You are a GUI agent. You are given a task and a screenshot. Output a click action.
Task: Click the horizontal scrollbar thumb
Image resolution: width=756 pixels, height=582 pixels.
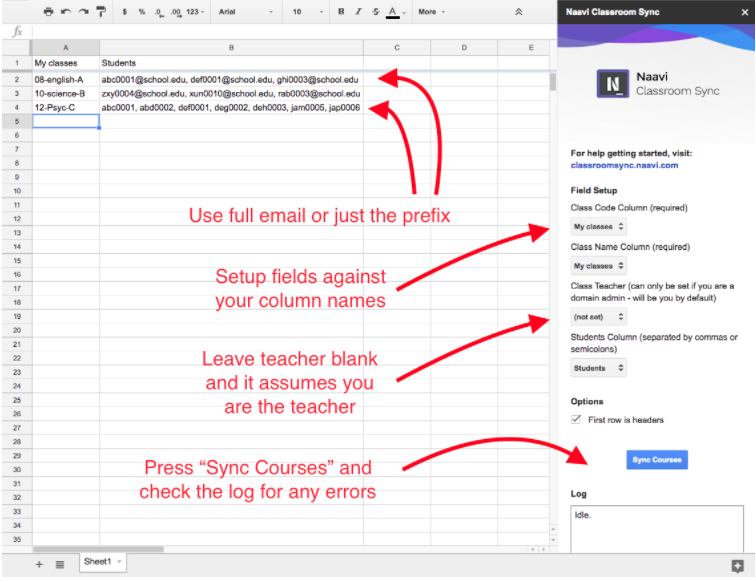[98, 549]
